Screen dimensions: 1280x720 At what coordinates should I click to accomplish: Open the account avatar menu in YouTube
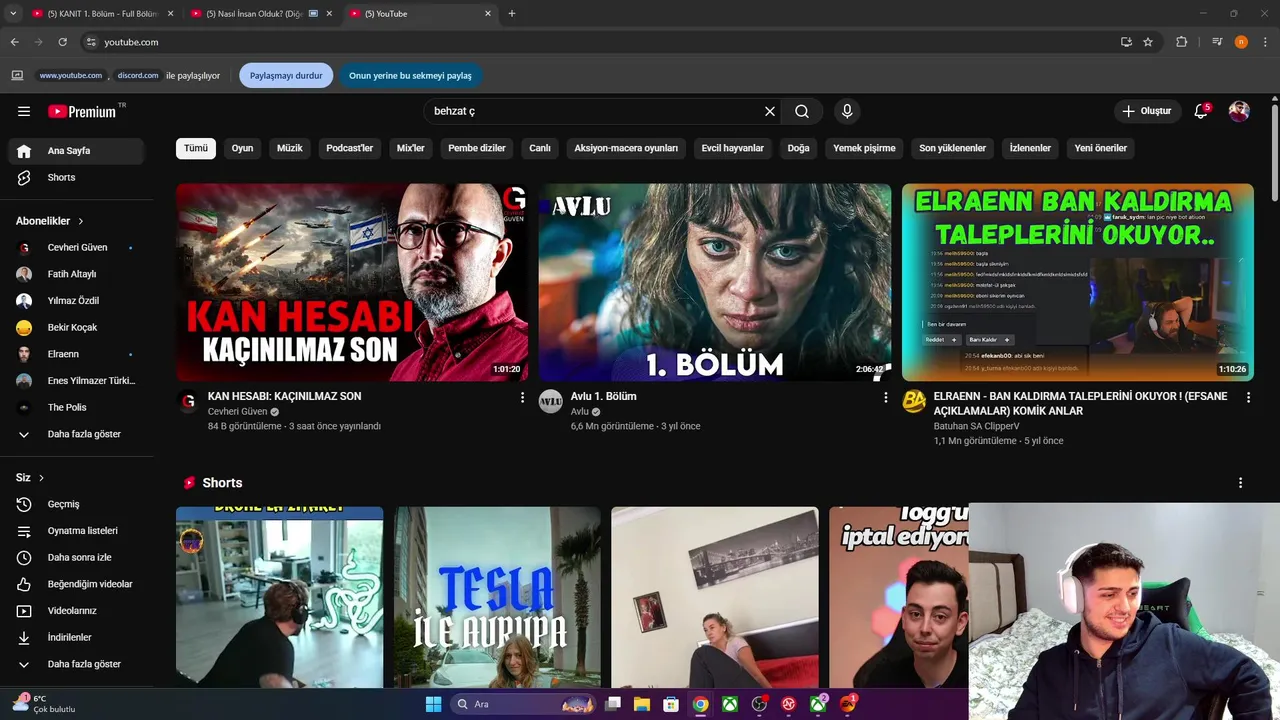pos(1239,111)
